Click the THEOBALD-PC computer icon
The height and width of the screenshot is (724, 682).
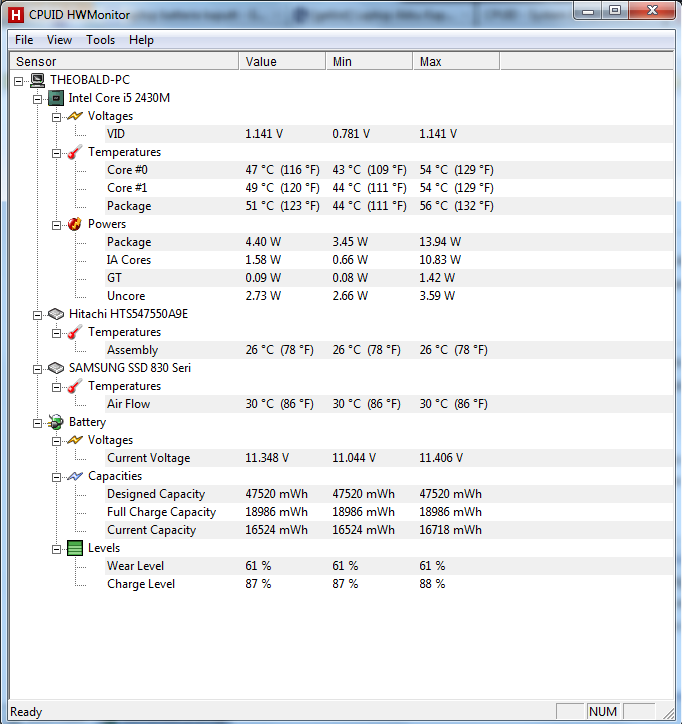[x=37, y=80]
